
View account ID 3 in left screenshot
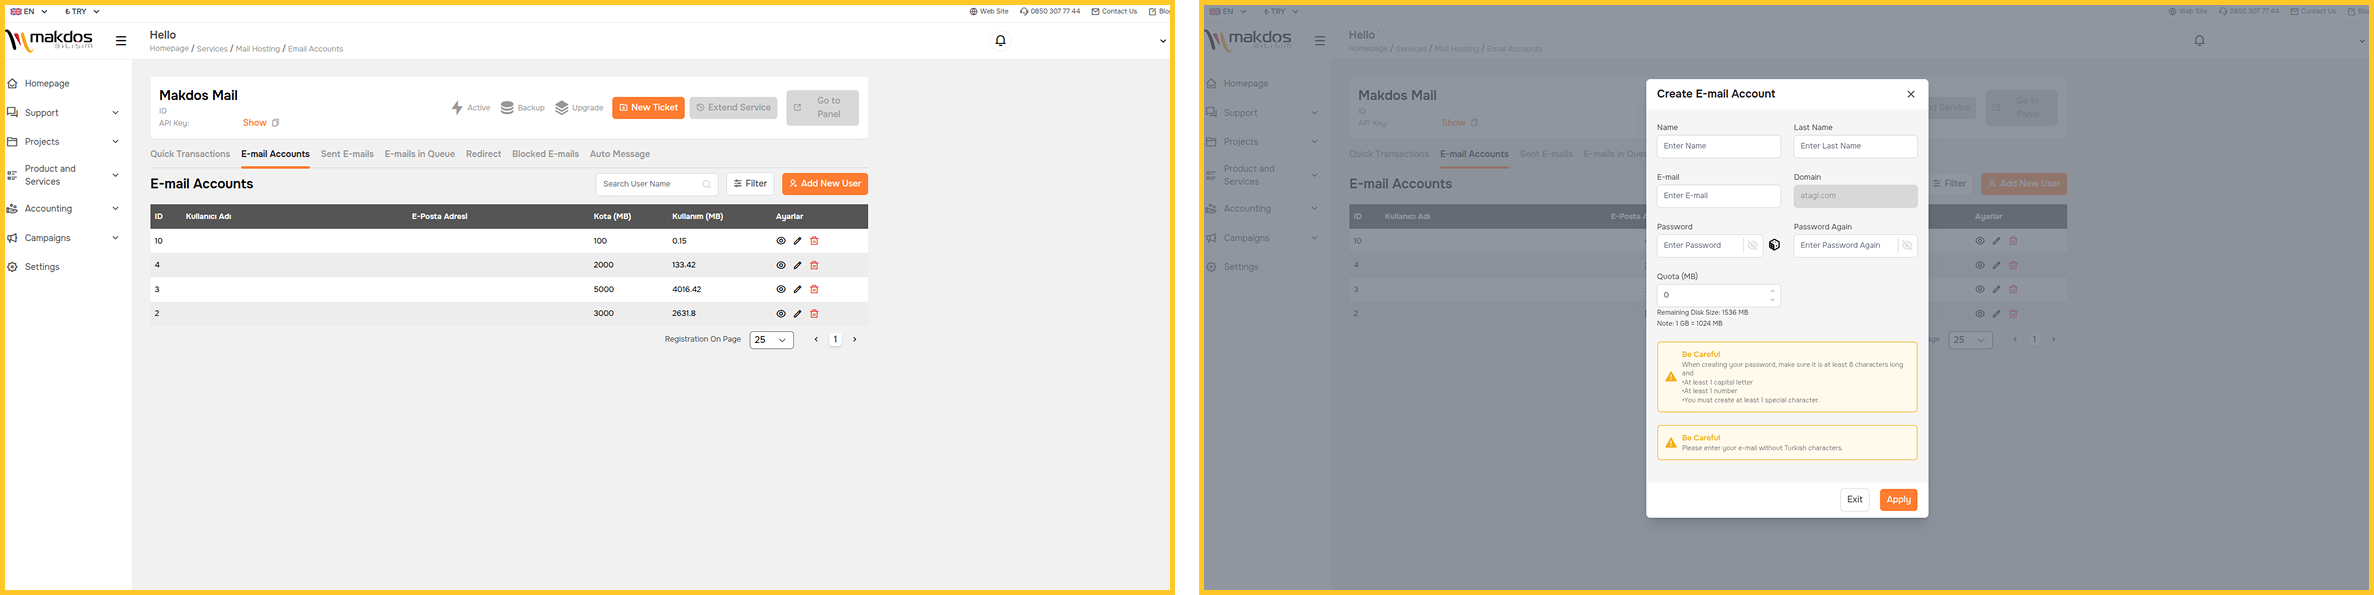pos(781,289)
